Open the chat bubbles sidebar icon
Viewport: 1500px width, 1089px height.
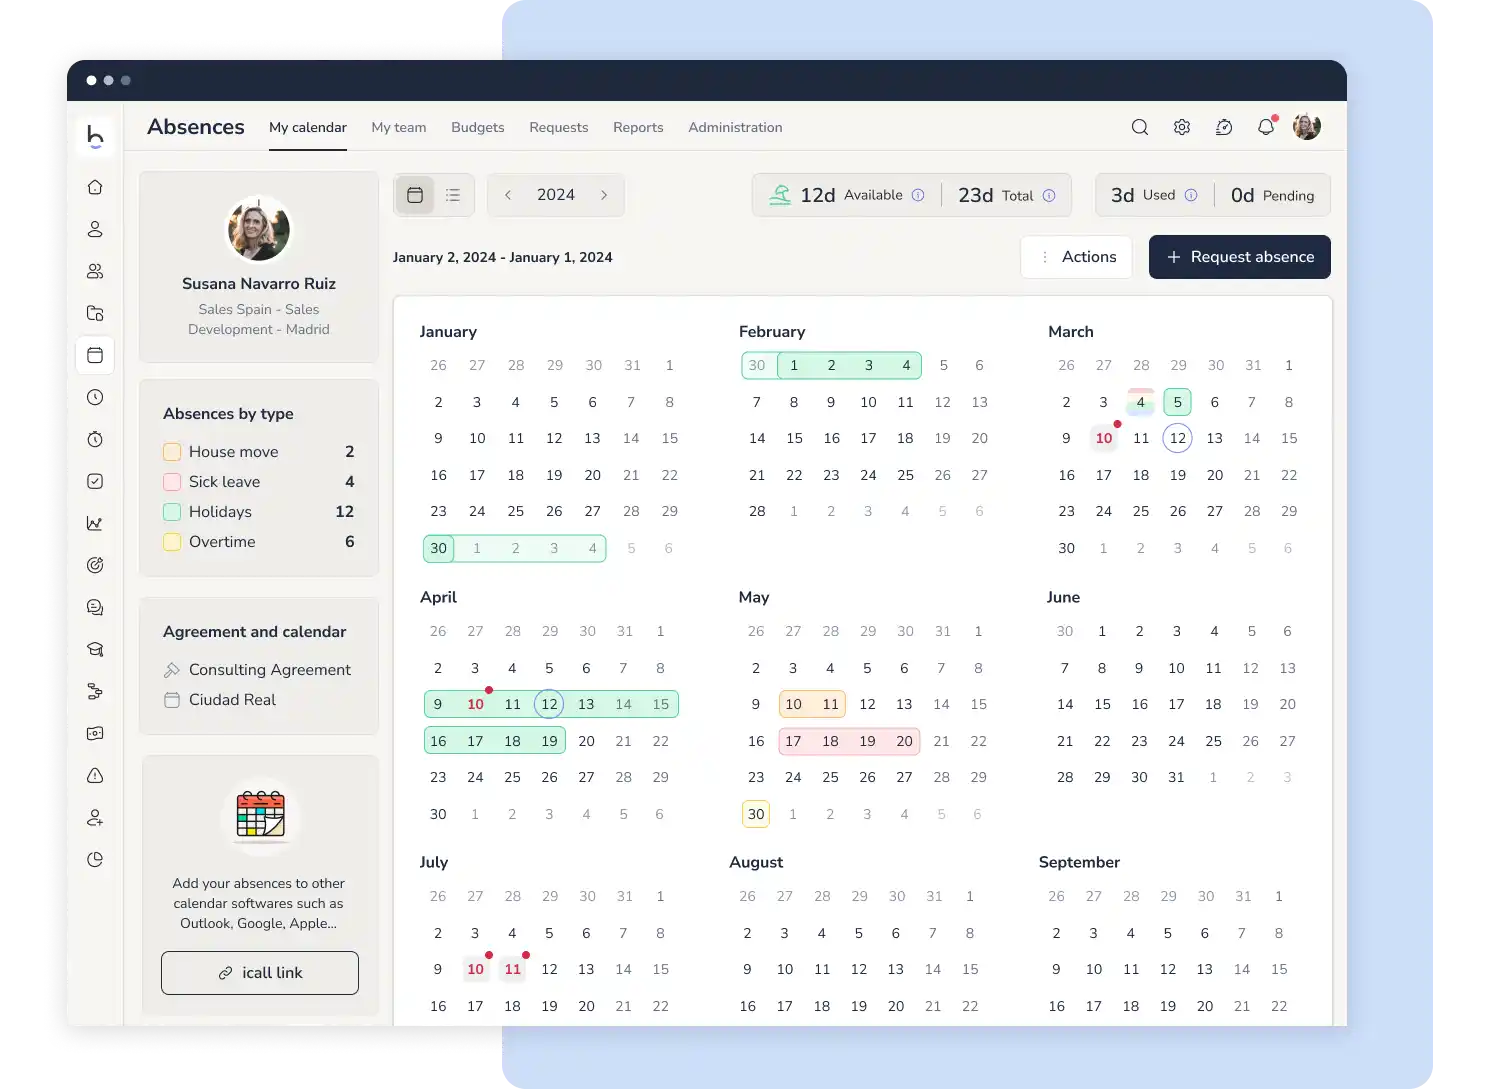point(95,607)
